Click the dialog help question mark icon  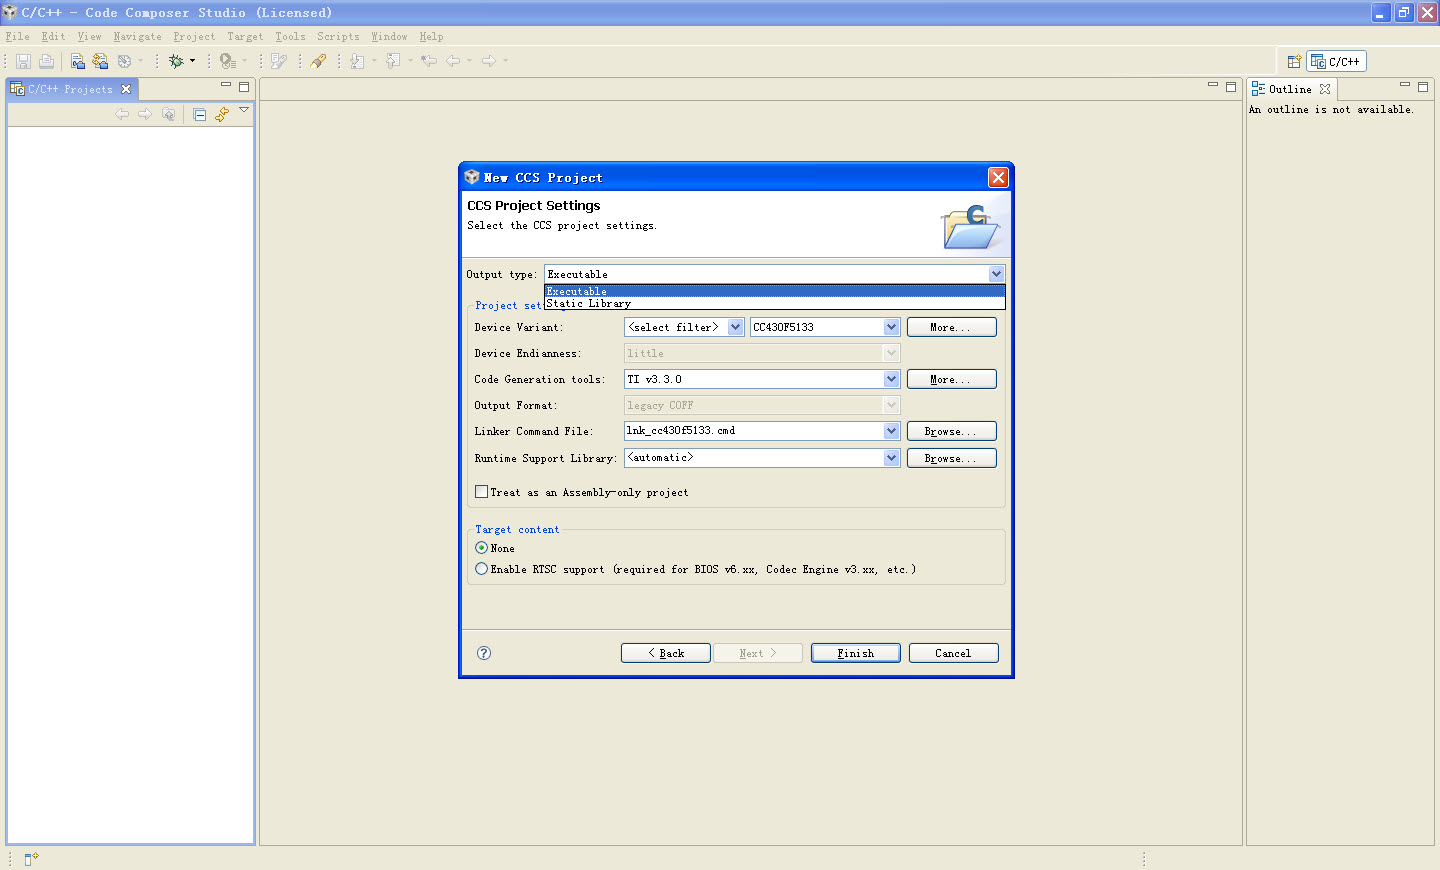(x=484, y=653)
